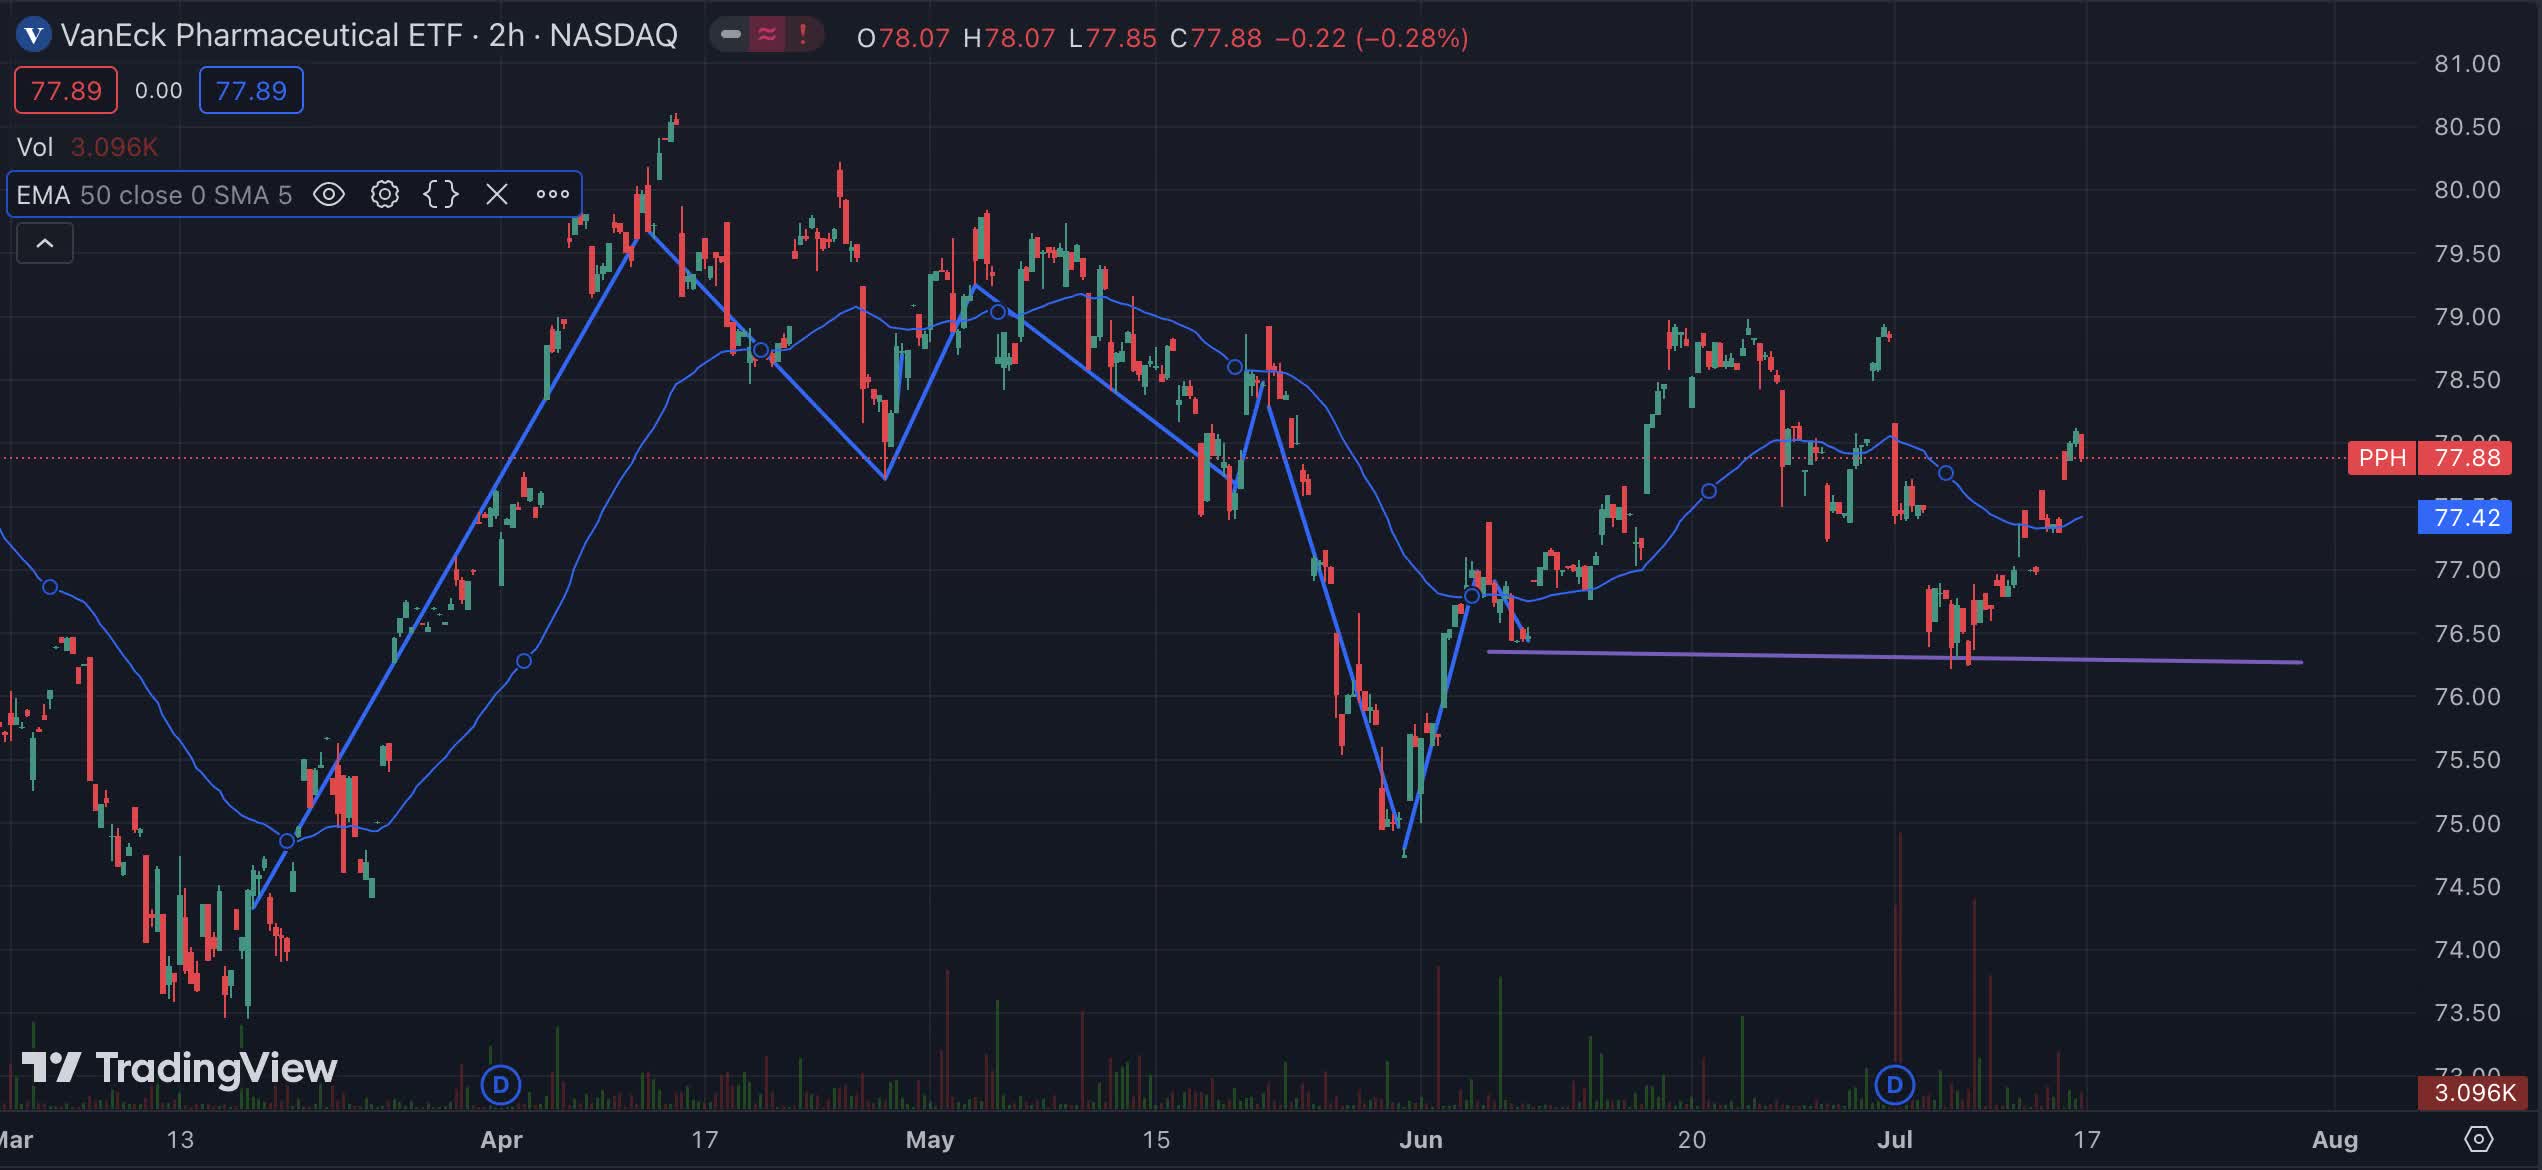This screenshot has width=2542, height=1170.
Task: Click the Aug label on time axis
Action: 2335,1139
